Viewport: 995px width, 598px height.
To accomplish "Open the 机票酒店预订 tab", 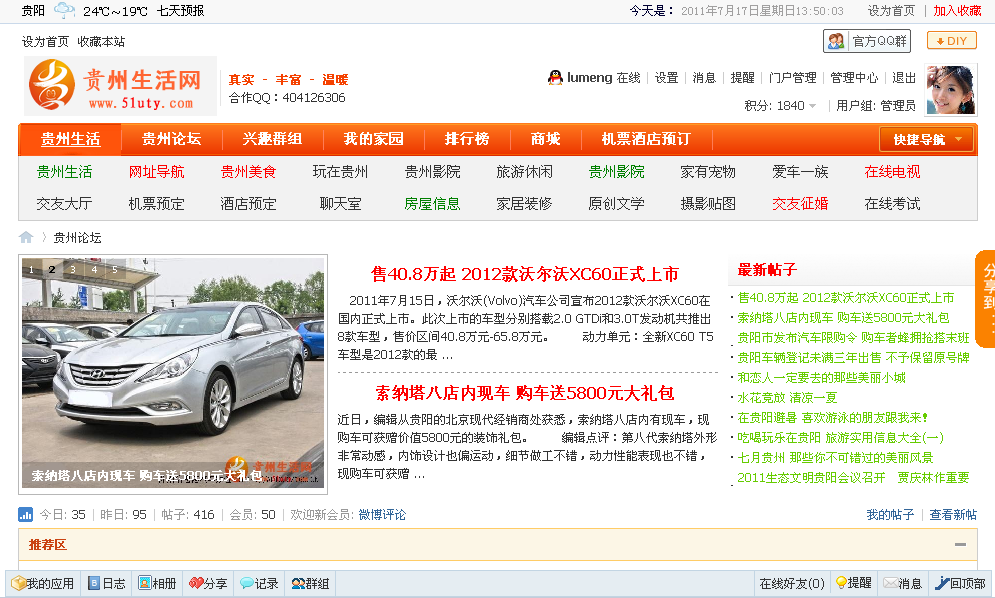I will point(646,139).
